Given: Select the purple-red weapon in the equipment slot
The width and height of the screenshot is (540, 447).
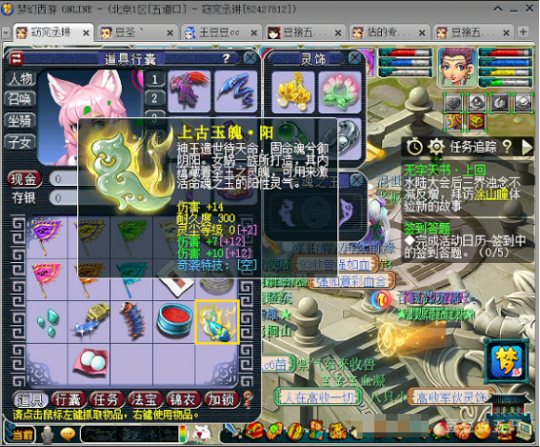Looking at the screenshot, I should pyautogui.click(x=189, y=91).
